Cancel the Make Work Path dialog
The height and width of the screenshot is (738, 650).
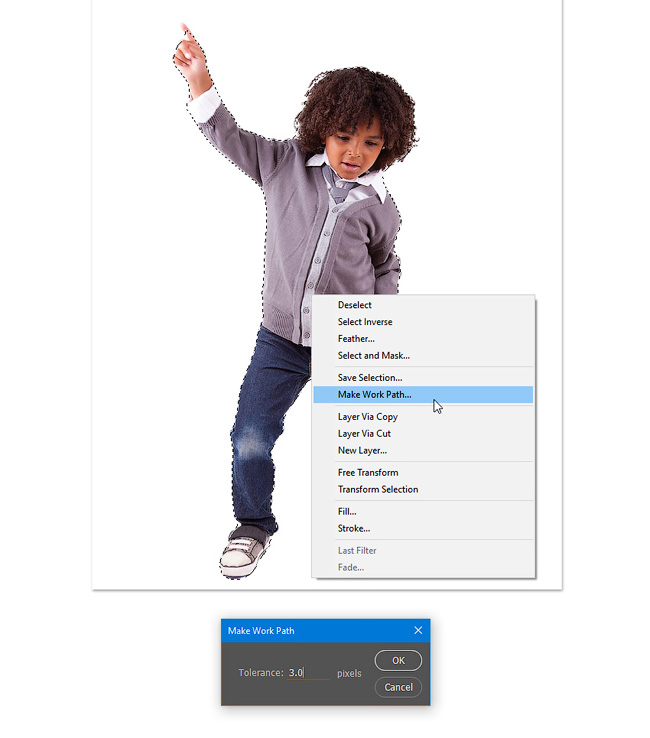(x=398, y=688)
